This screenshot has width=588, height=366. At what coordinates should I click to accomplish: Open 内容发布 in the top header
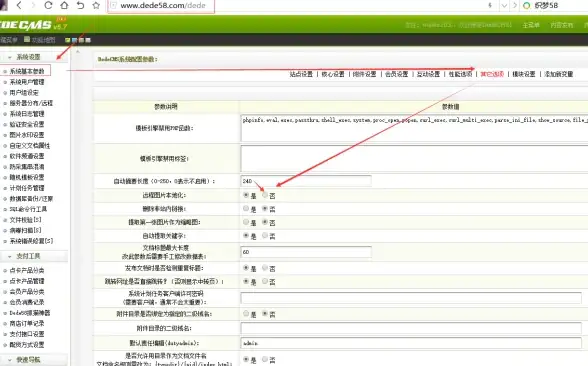coord(561,25)
